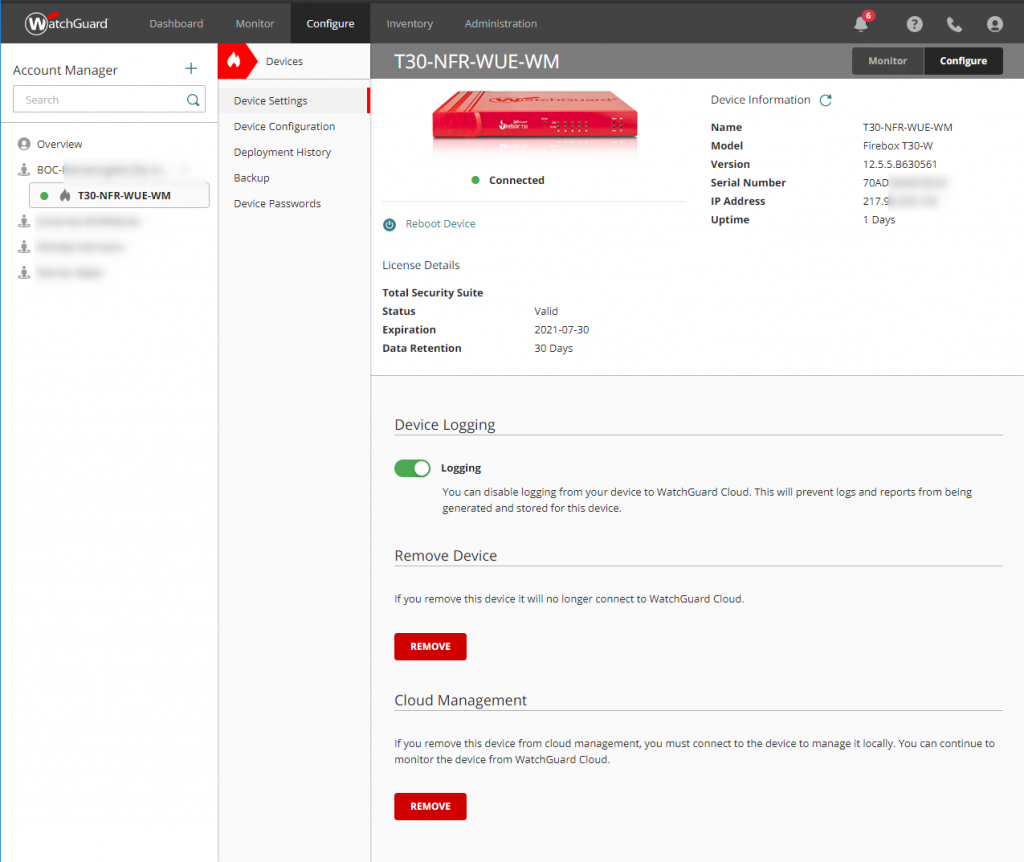1024x862 pixels.
Task: Click REMOVE under Remove Device
Action: click(x=430, y=646)
